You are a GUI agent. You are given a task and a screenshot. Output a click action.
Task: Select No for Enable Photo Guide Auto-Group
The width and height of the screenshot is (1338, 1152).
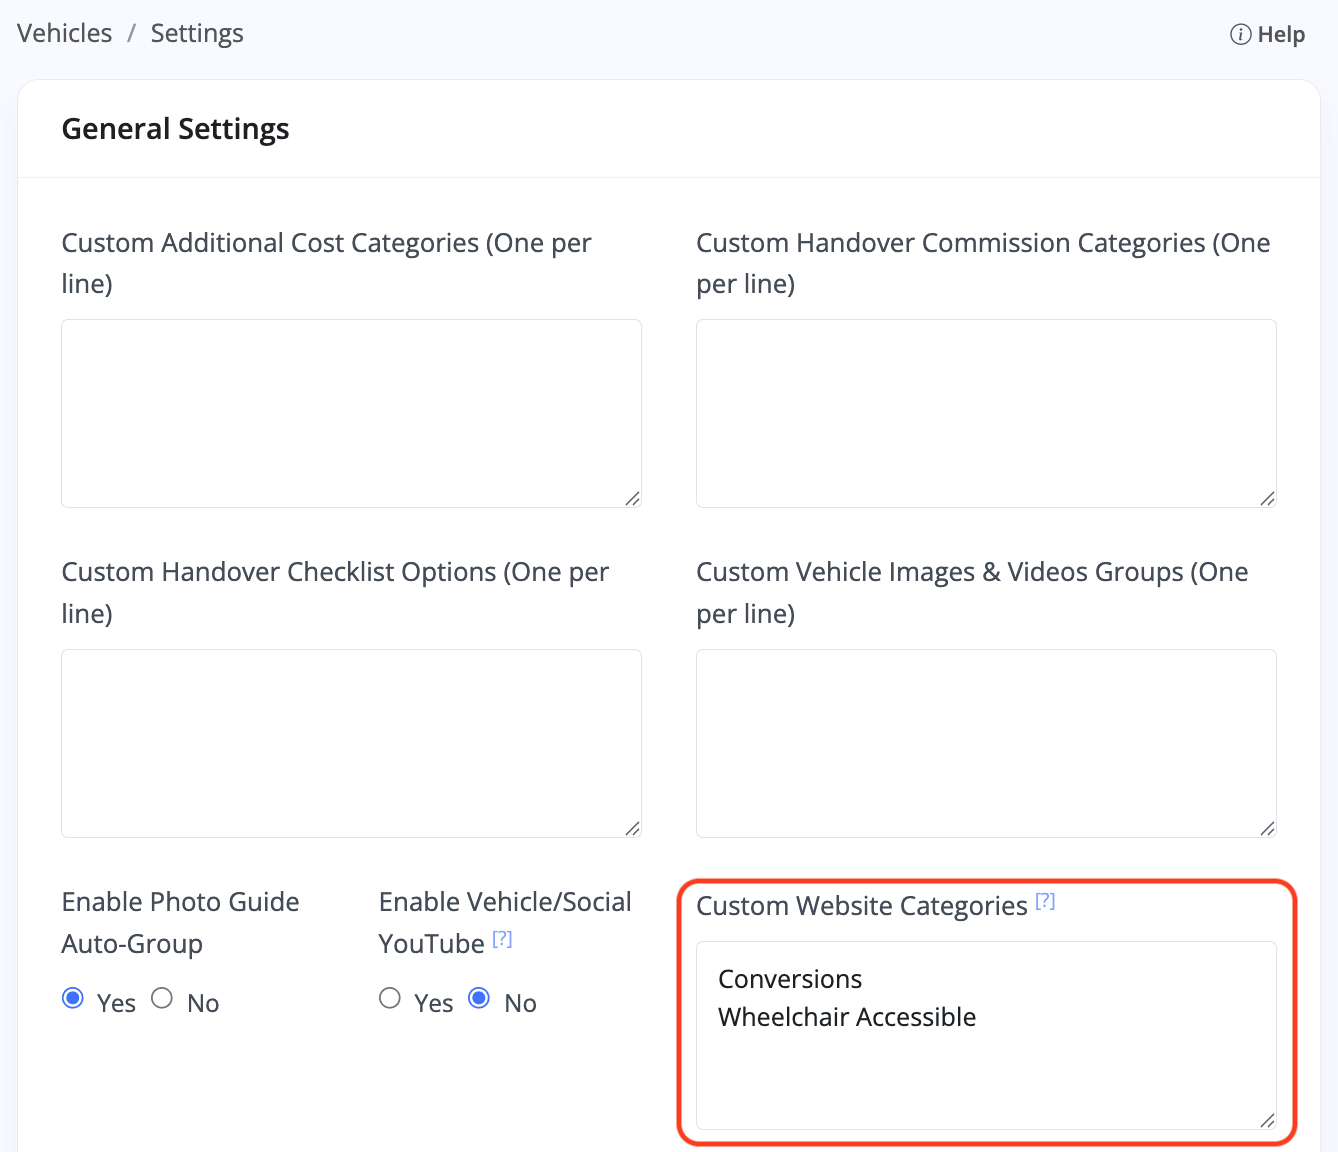pos(162,998)
